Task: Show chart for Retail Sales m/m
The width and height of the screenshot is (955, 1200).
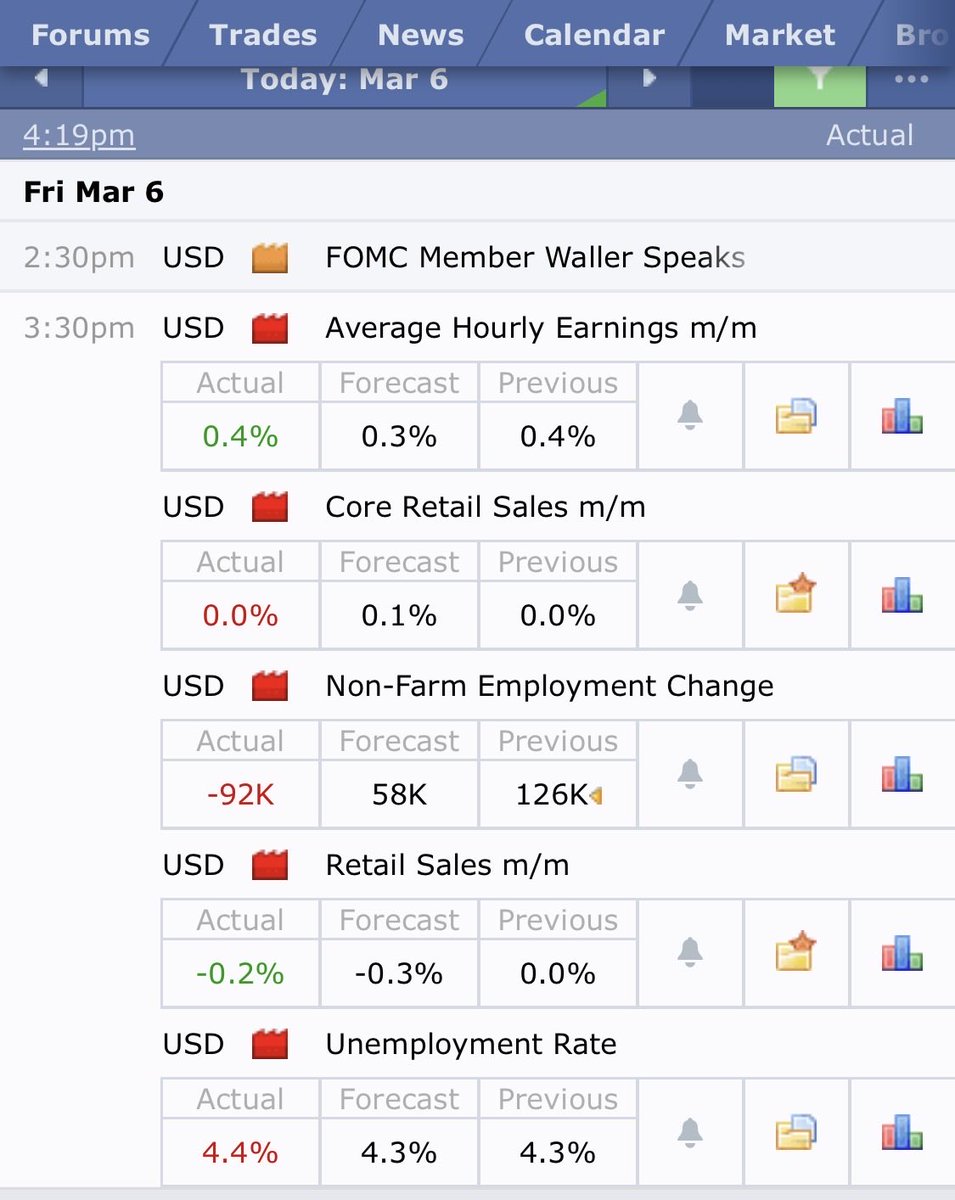Action: [902, 953]
